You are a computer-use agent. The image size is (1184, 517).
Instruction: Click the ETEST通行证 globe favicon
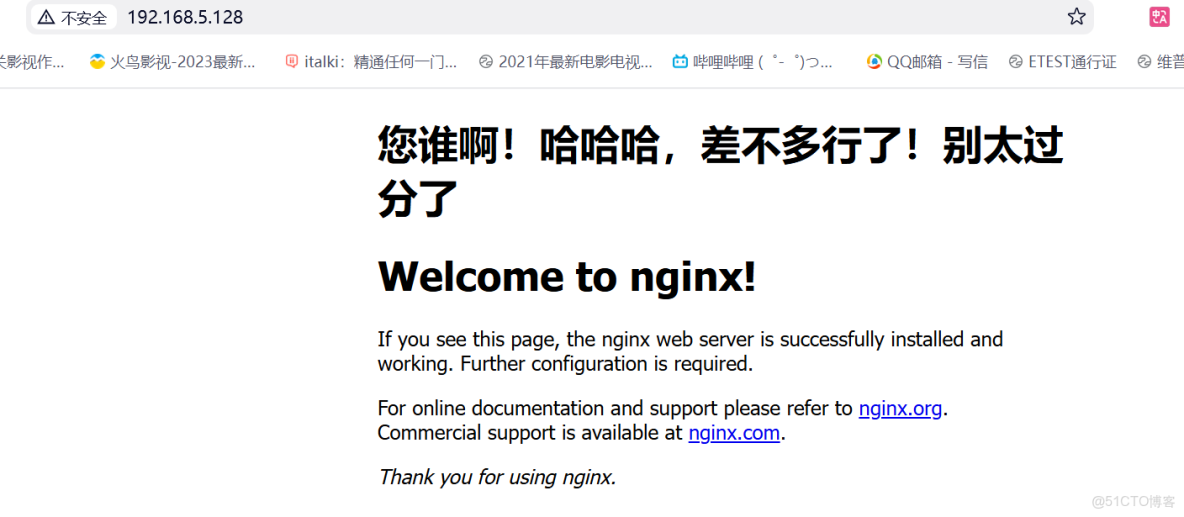[x=1016, y=62]
